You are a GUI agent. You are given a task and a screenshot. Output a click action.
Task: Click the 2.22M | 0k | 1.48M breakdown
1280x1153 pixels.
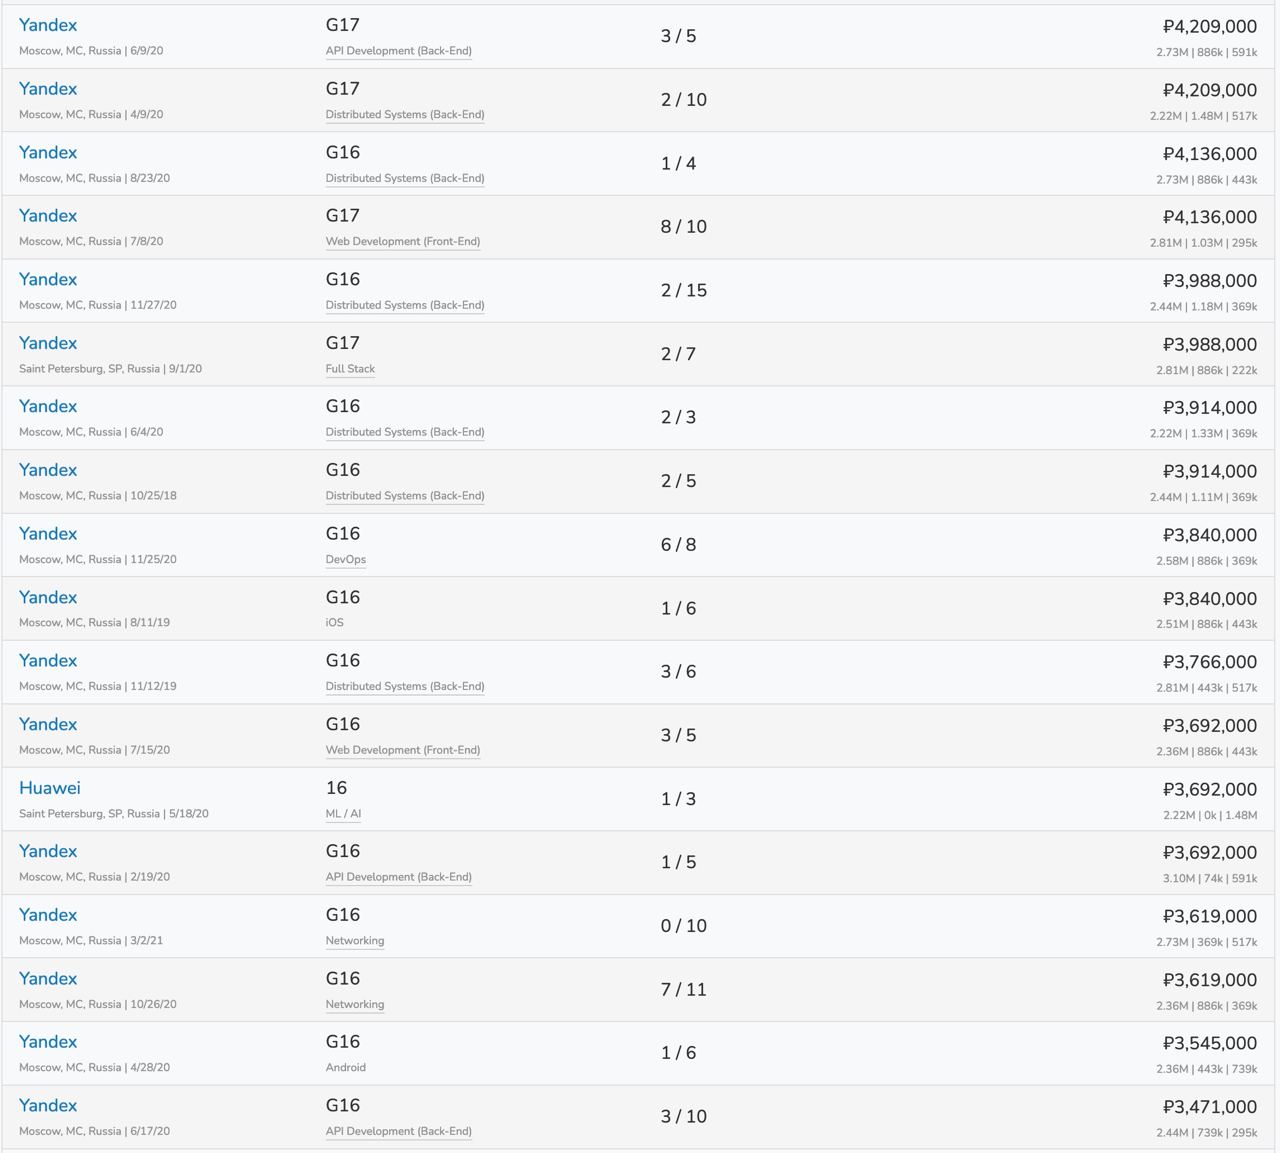click(1210, 815)
